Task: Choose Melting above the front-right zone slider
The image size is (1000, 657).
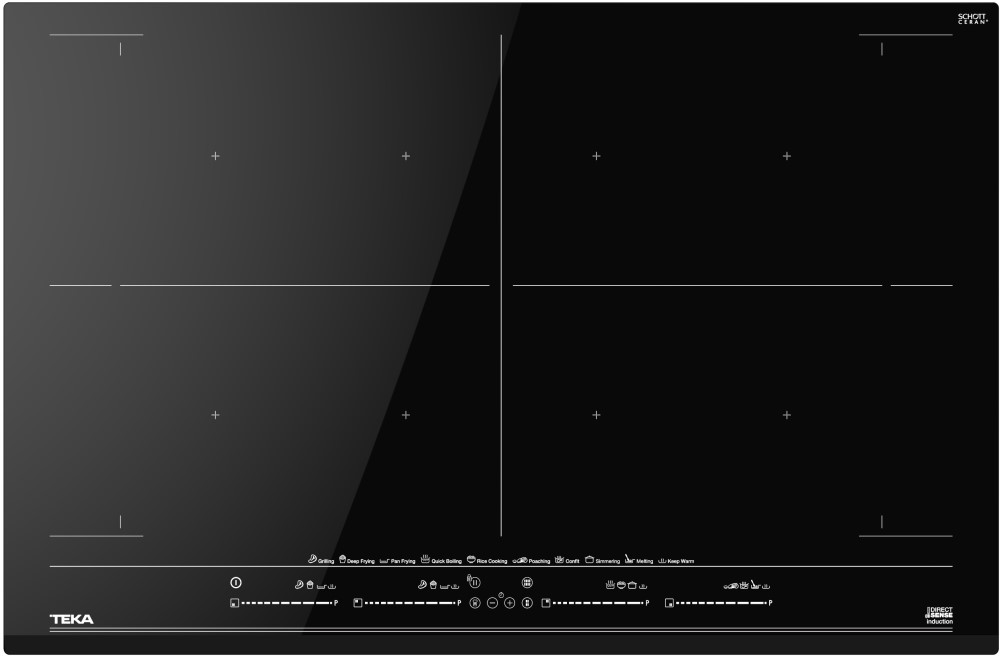Action: point(755,584)
